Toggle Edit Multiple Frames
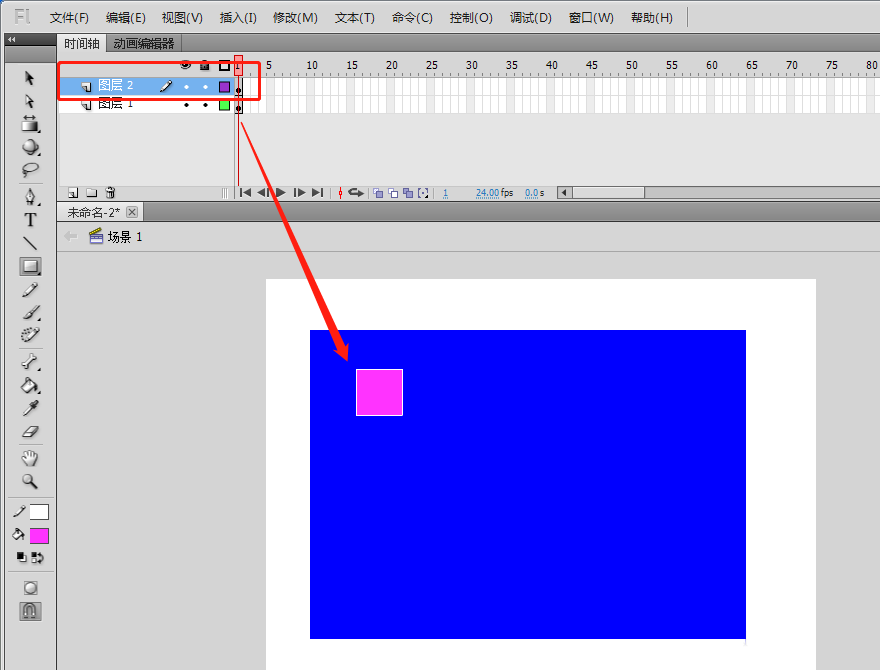The width and height of the screenshot is (880, 670). (x=408, y=193)
